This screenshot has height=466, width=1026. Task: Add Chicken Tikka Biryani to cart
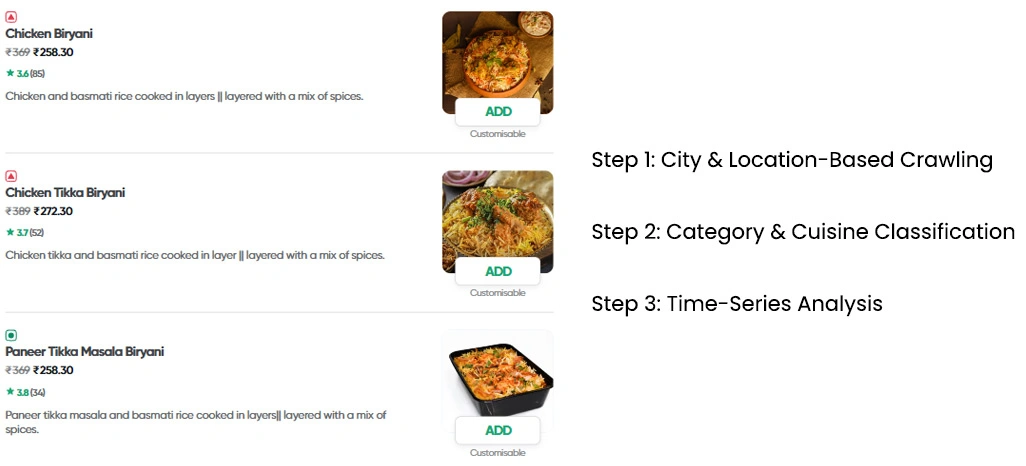point(497,271)
